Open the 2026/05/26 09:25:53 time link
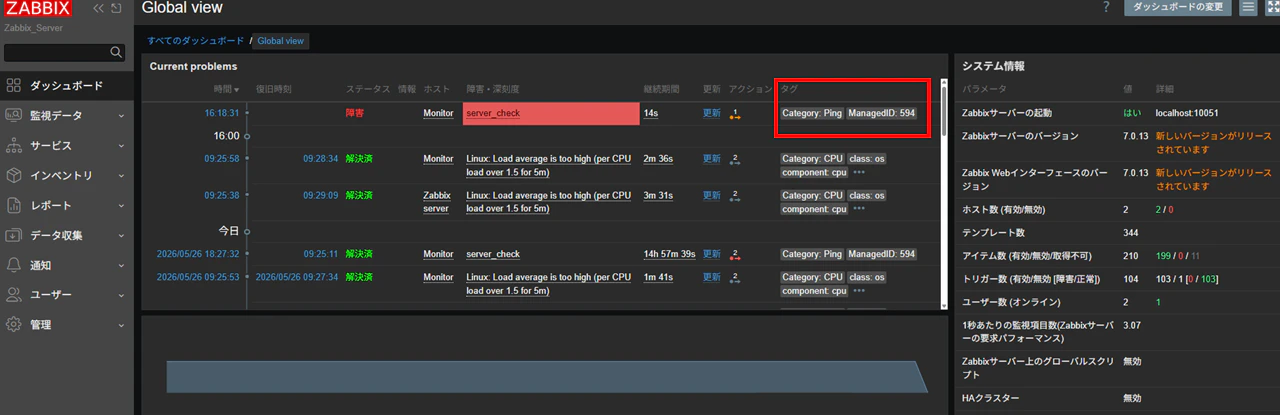The width and height of the screenshot is (1280, 415). coord(199,277)
